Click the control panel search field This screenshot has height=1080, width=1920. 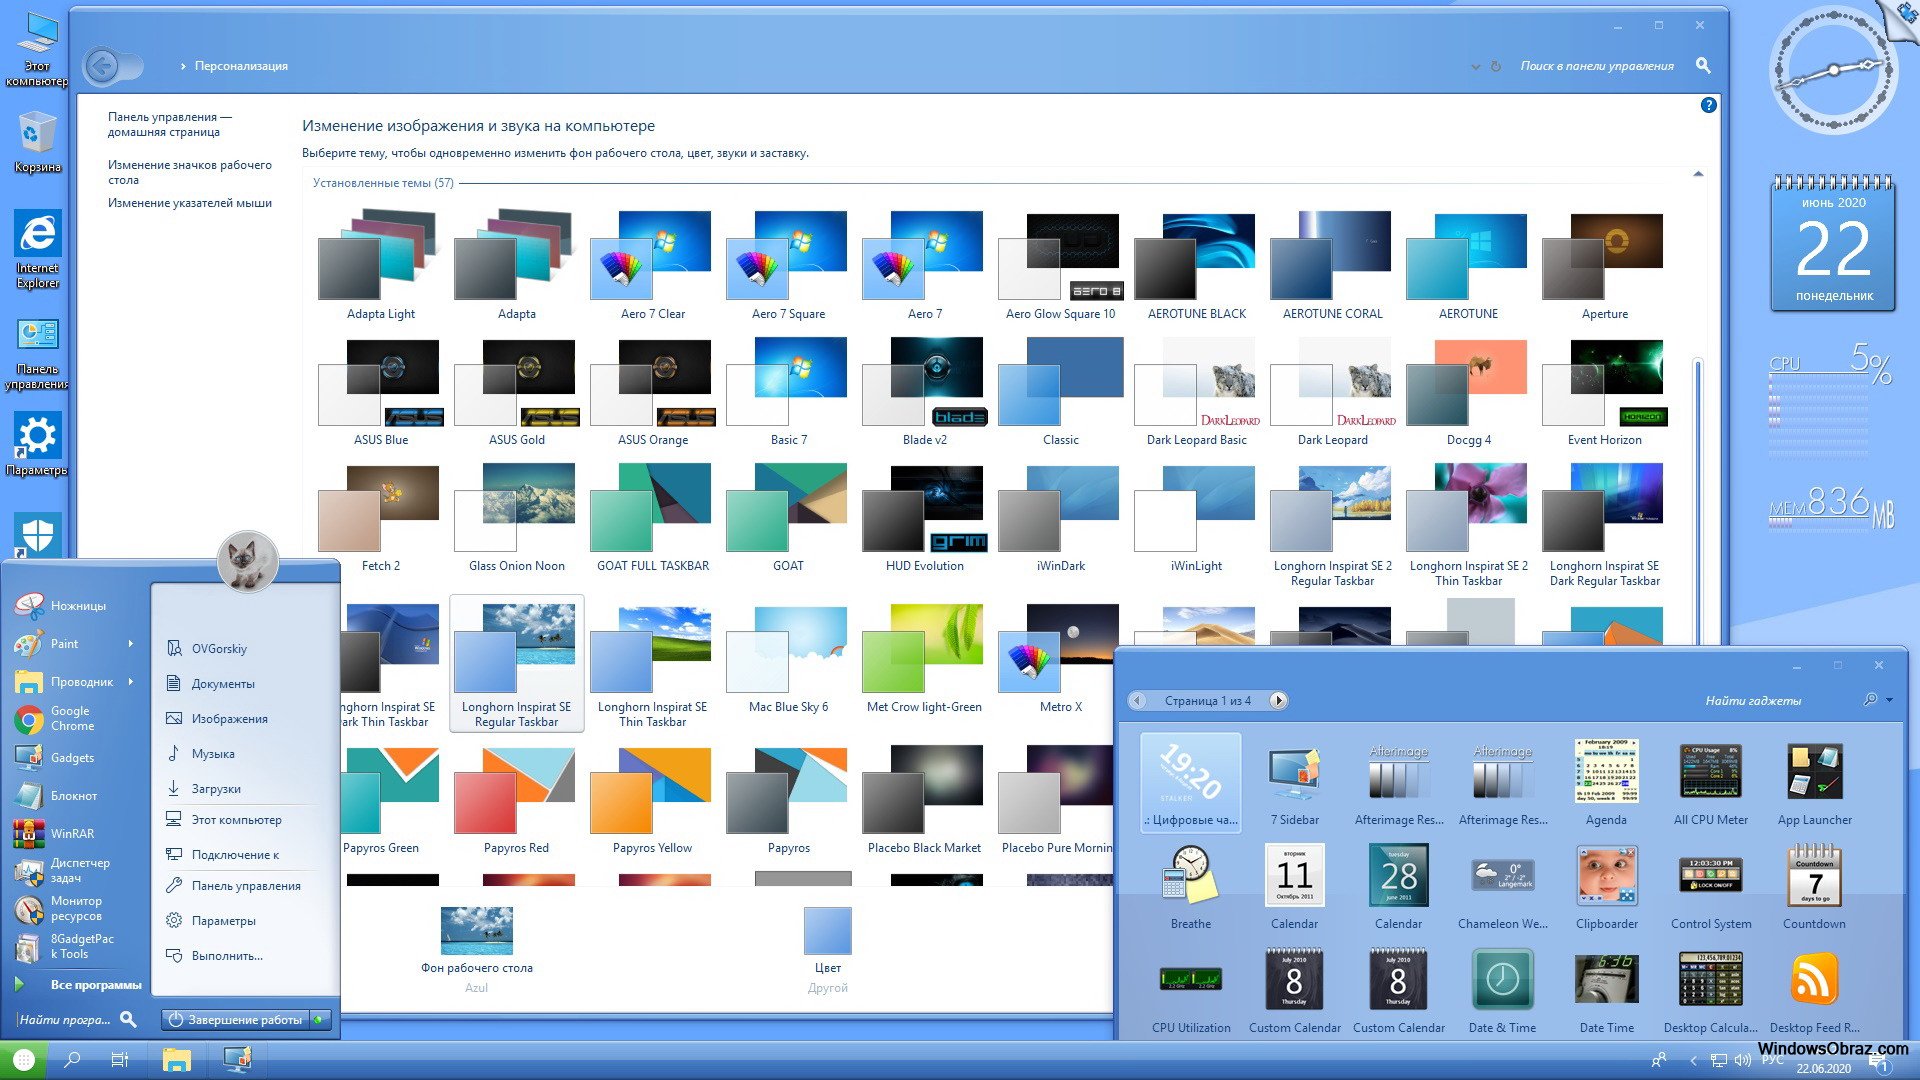1596,66
